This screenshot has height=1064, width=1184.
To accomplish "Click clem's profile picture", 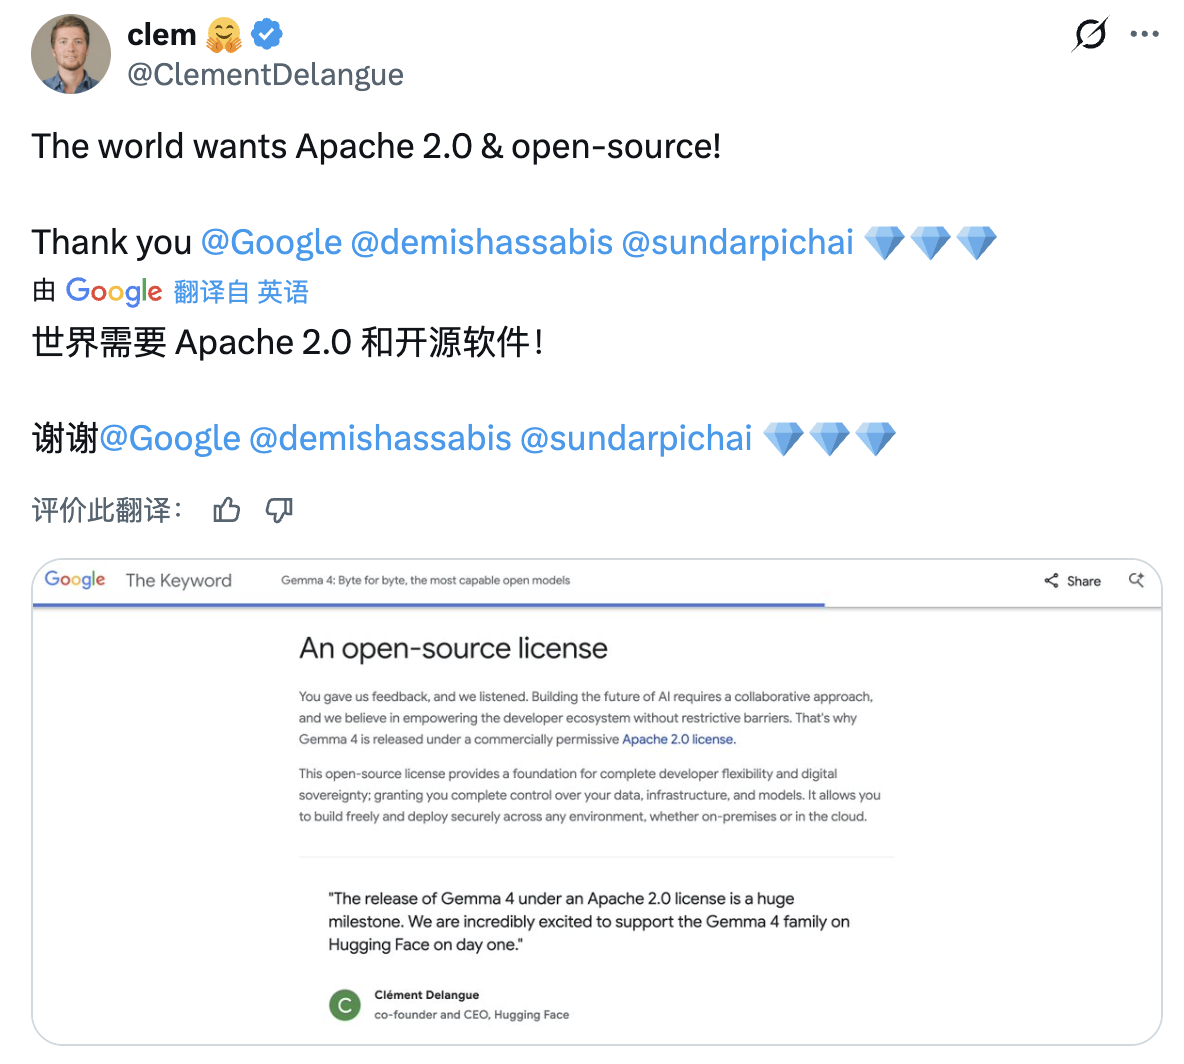I will click(71, 54).
